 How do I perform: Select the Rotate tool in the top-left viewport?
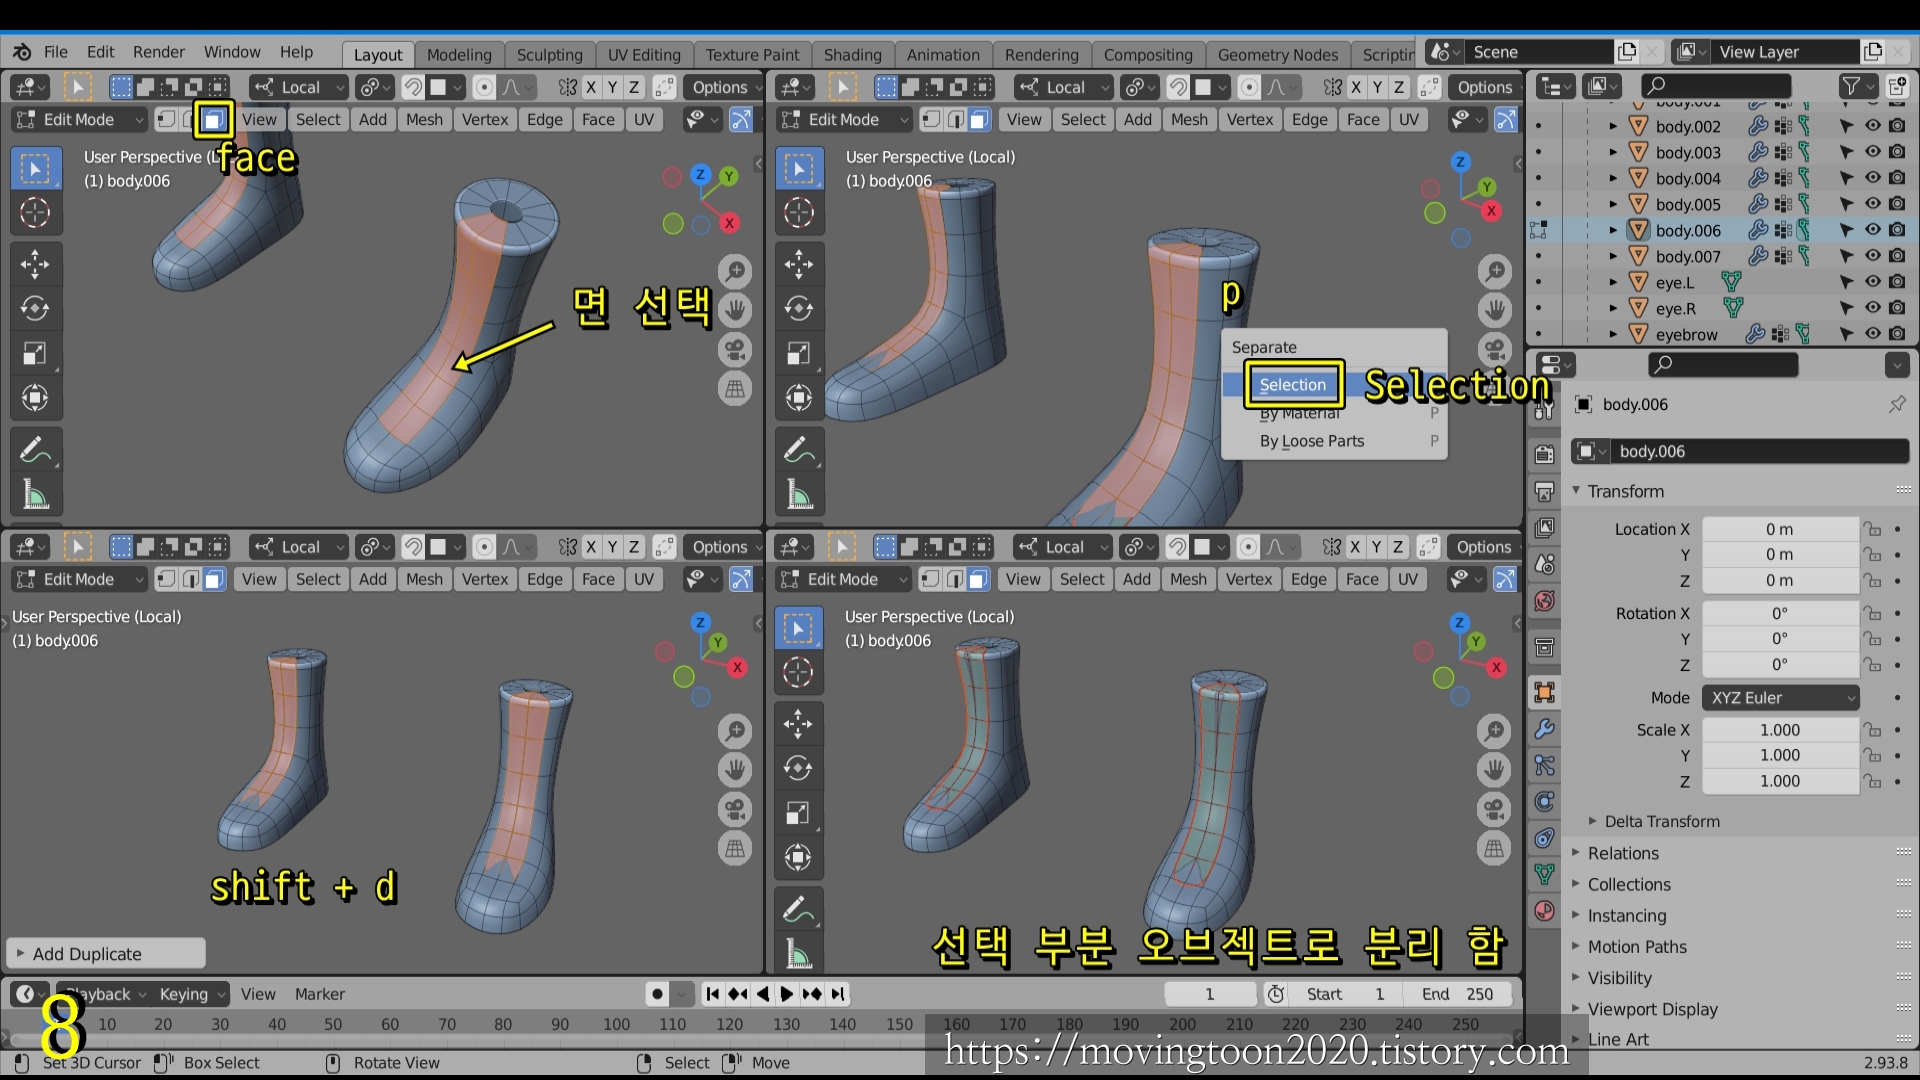point(35,309)
